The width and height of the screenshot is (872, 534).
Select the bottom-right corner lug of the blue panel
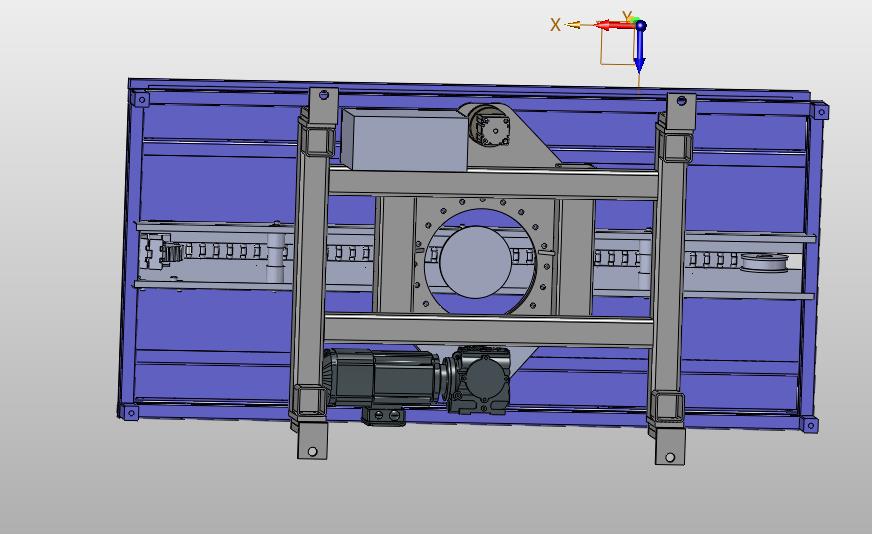[x=810, y=426]
